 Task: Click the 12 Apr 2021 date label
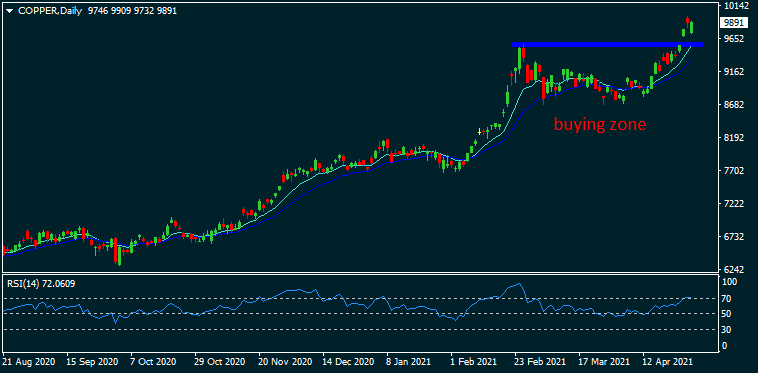pos(668,361)
